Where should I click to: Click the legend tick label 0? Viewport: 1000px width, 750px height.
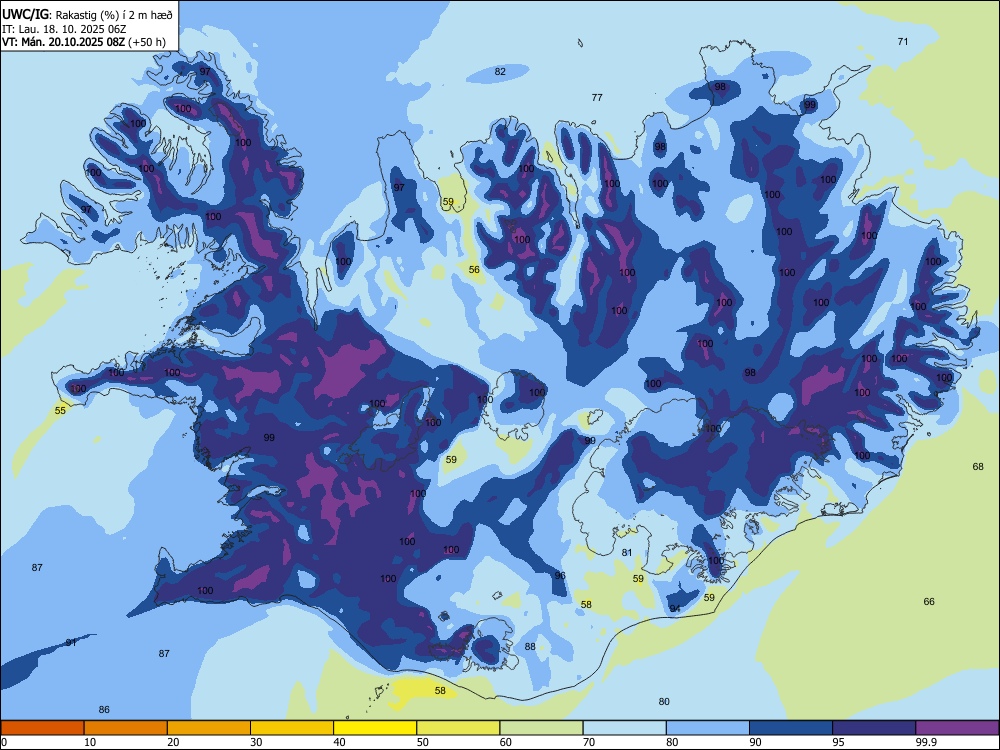coord(4,742)
